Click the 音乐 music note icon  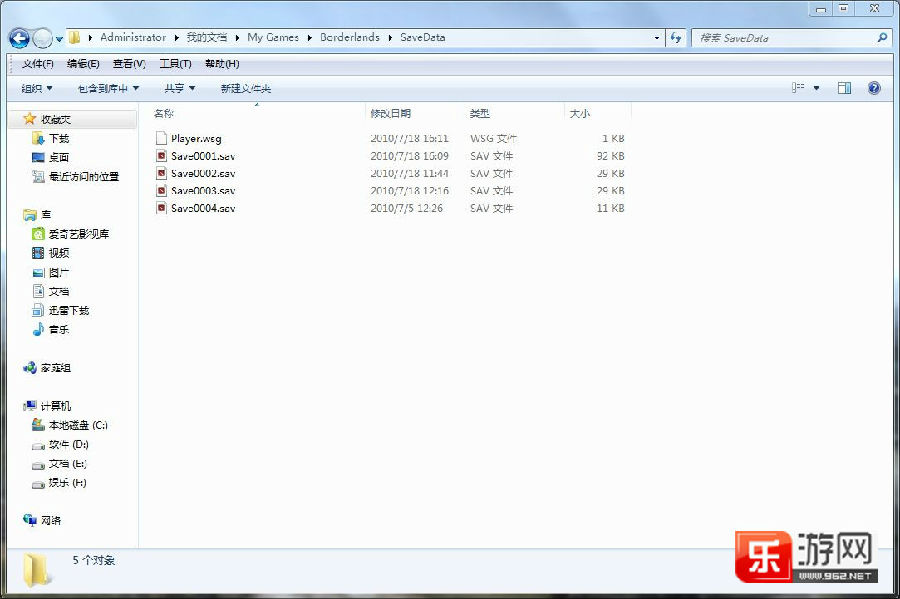coord(38,329)
